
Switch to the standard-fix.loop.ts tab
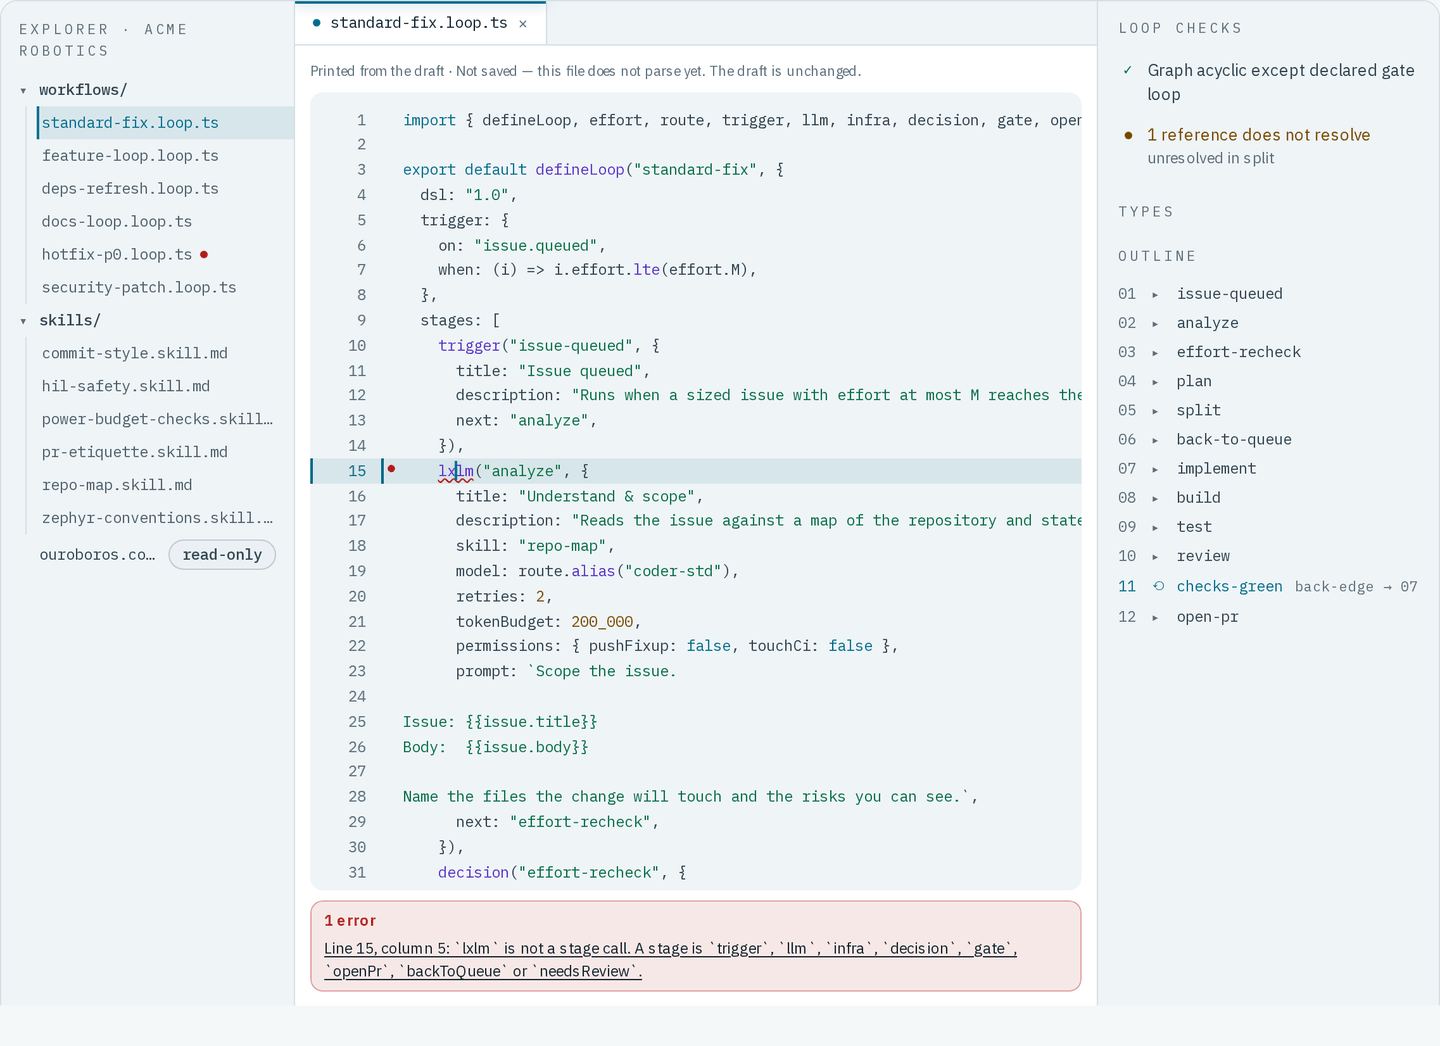point(420,23)
